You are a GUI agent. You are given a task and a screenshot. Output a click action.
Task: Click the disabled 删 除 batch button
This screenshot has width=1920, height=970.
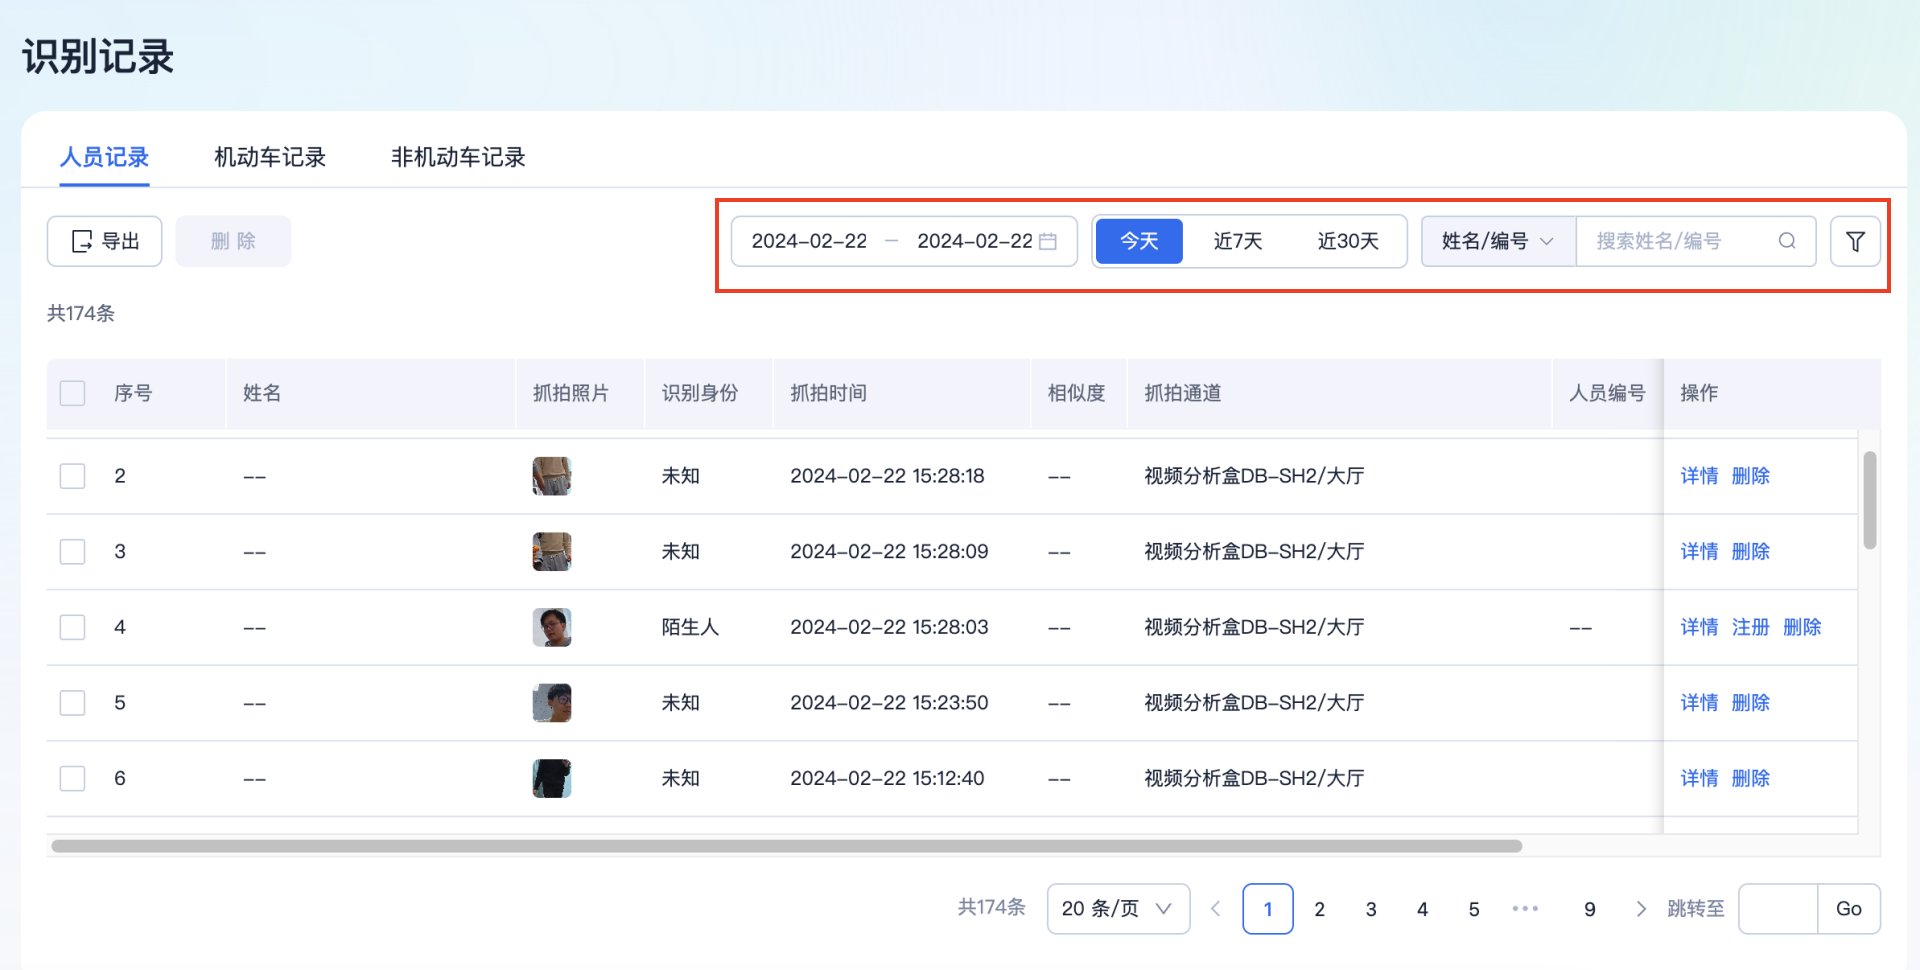coord(233,241)
